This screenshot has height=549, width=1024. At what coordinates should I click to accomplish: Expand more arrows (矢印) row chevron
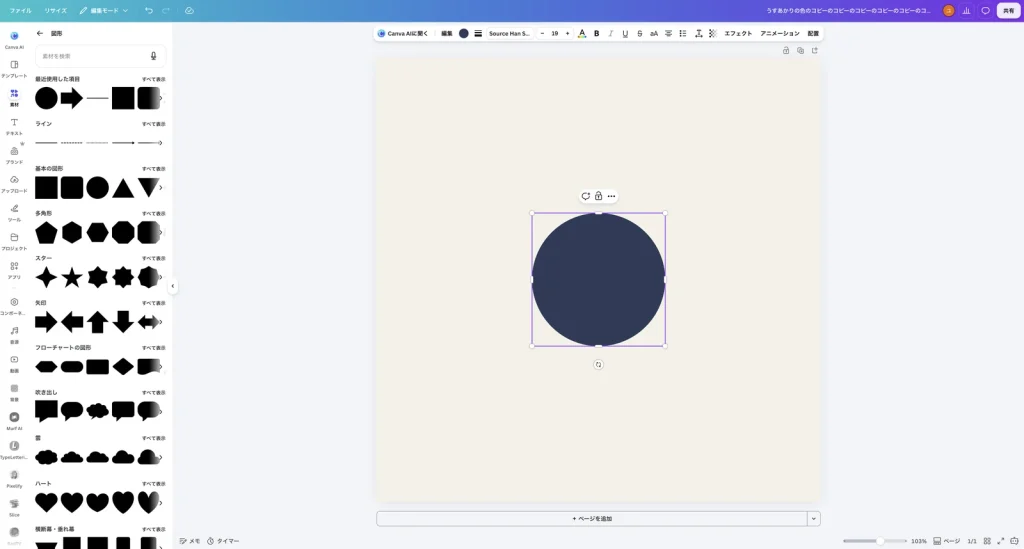click(x=161, y=322)
